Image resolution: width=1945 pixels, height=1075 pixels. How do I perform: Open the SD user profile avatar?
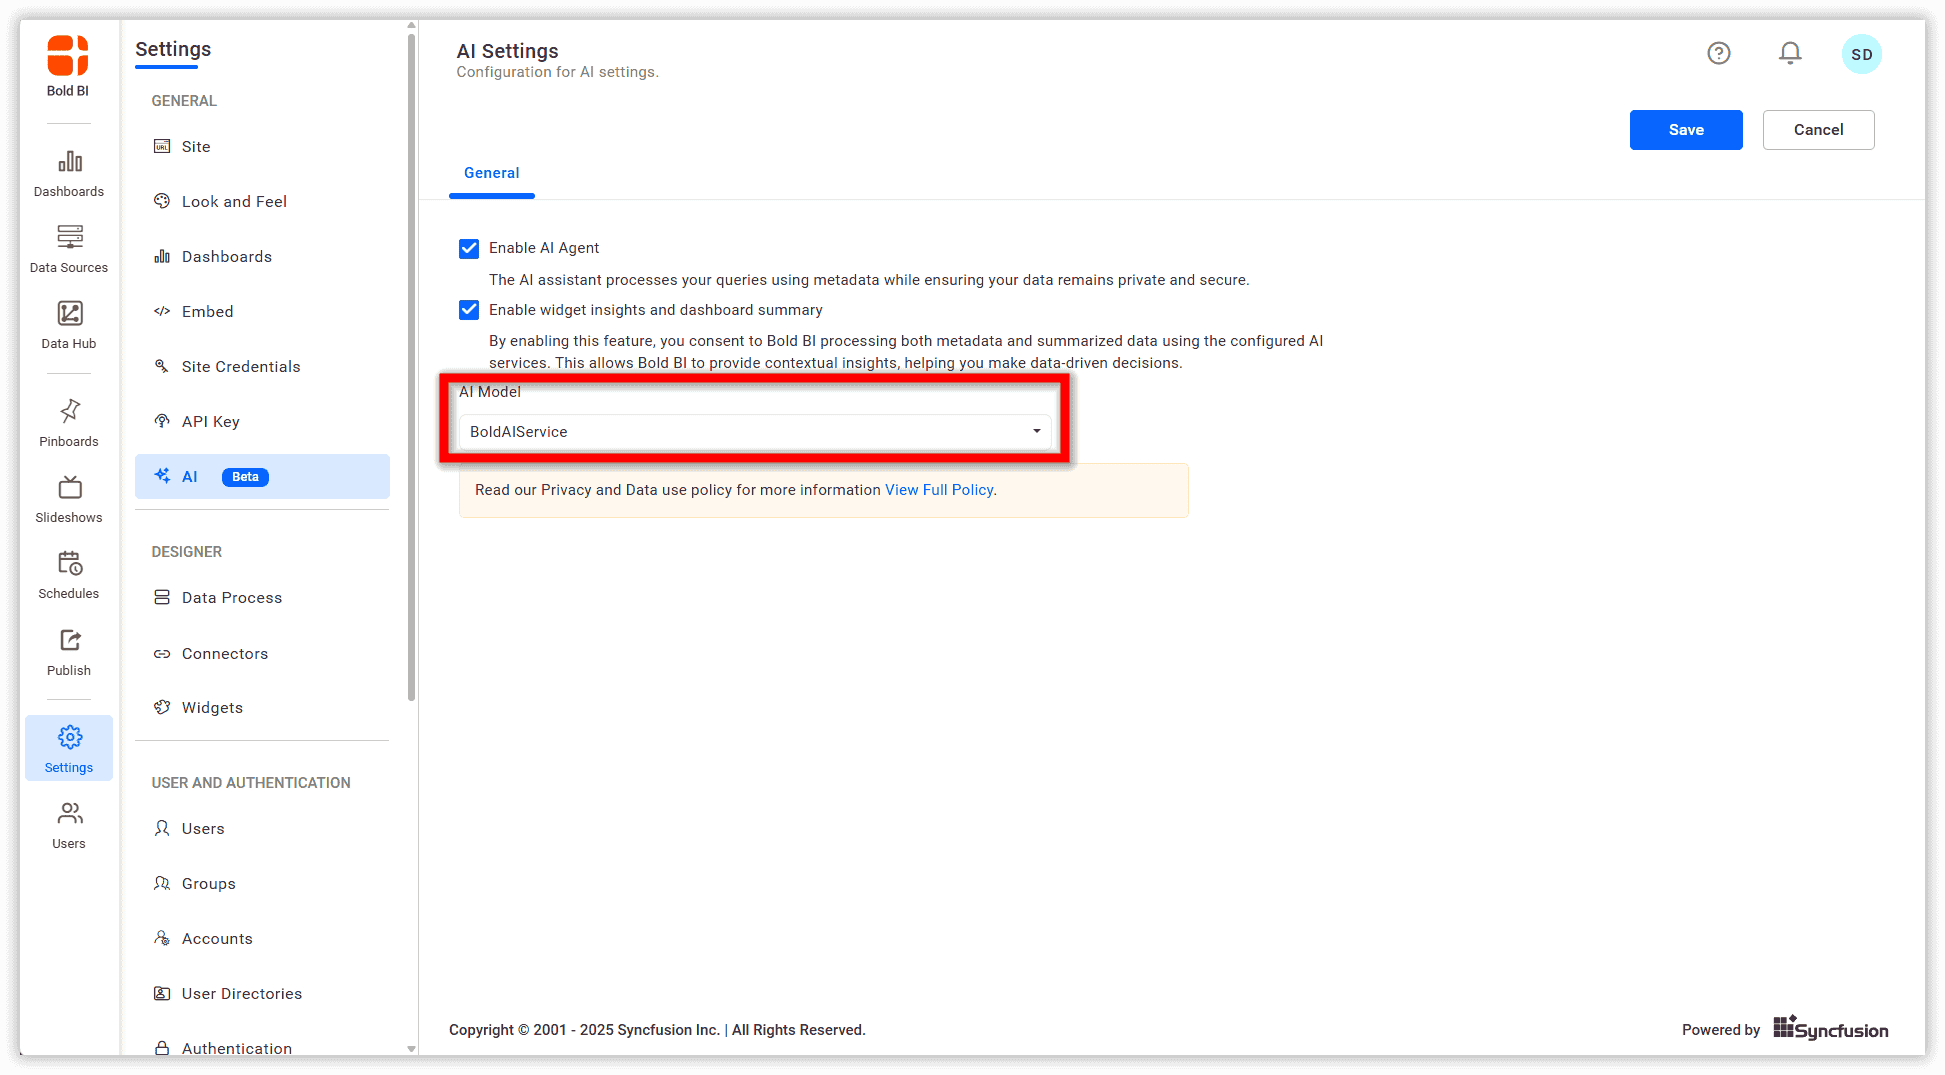(1861, 54)
